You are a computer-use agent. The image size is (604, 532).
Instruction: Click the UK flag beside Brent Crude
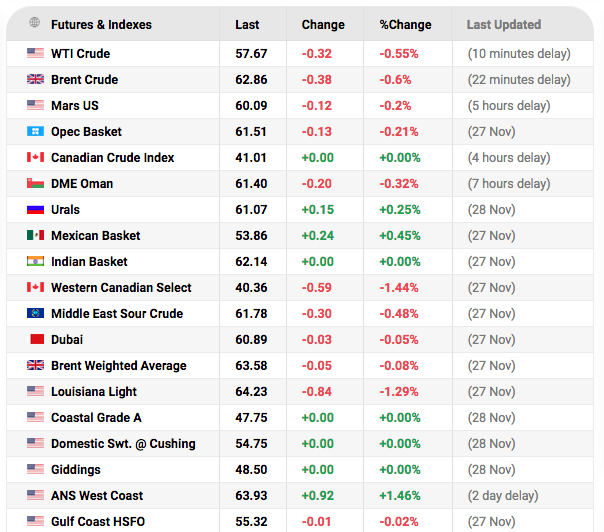35,79
